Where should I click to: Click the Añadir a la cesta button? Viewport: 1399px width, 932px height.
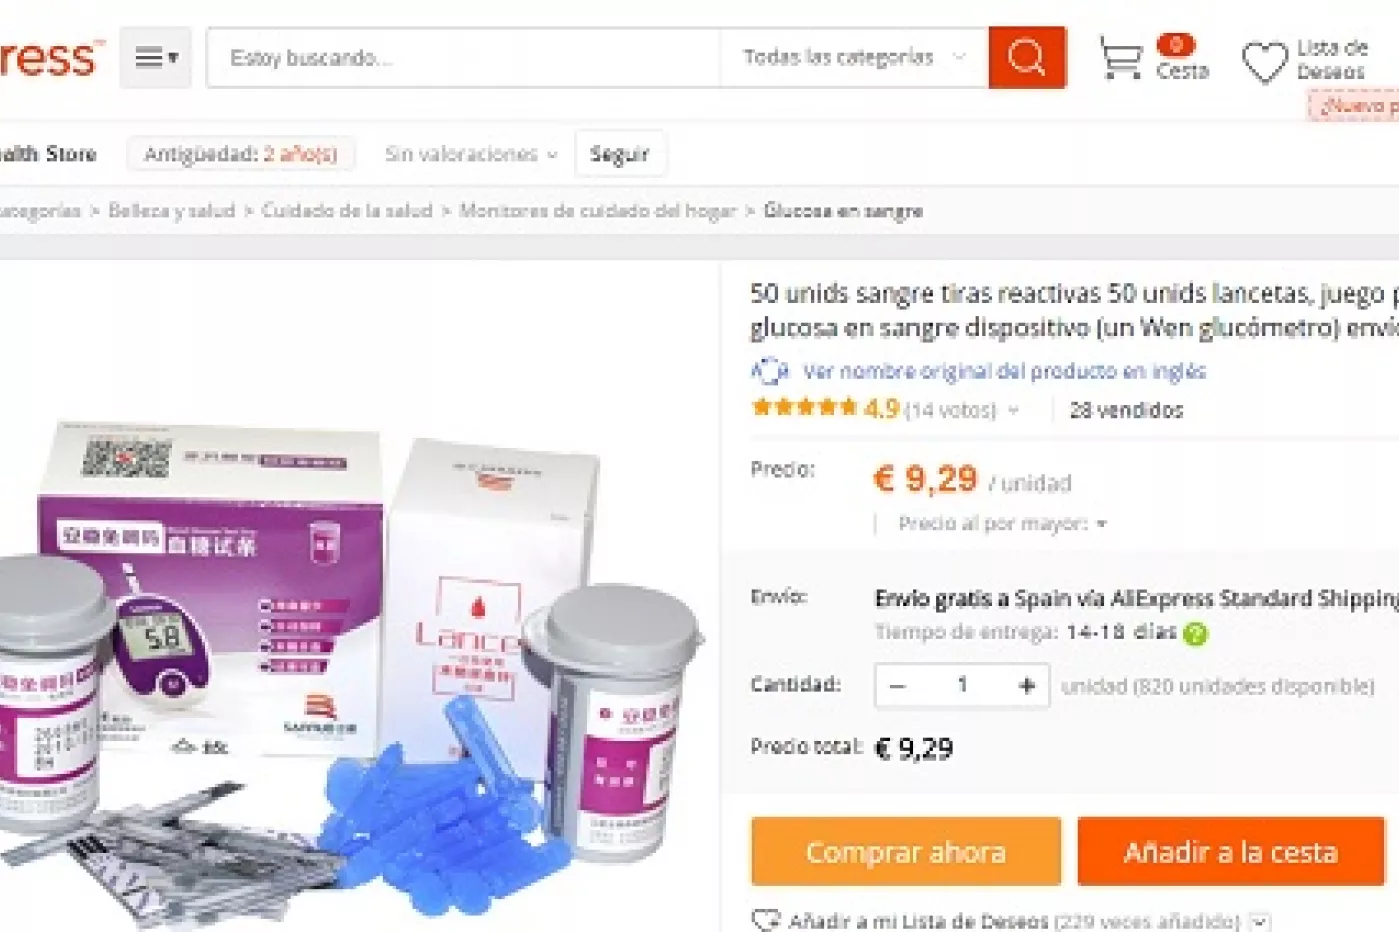click(1231, 851)
